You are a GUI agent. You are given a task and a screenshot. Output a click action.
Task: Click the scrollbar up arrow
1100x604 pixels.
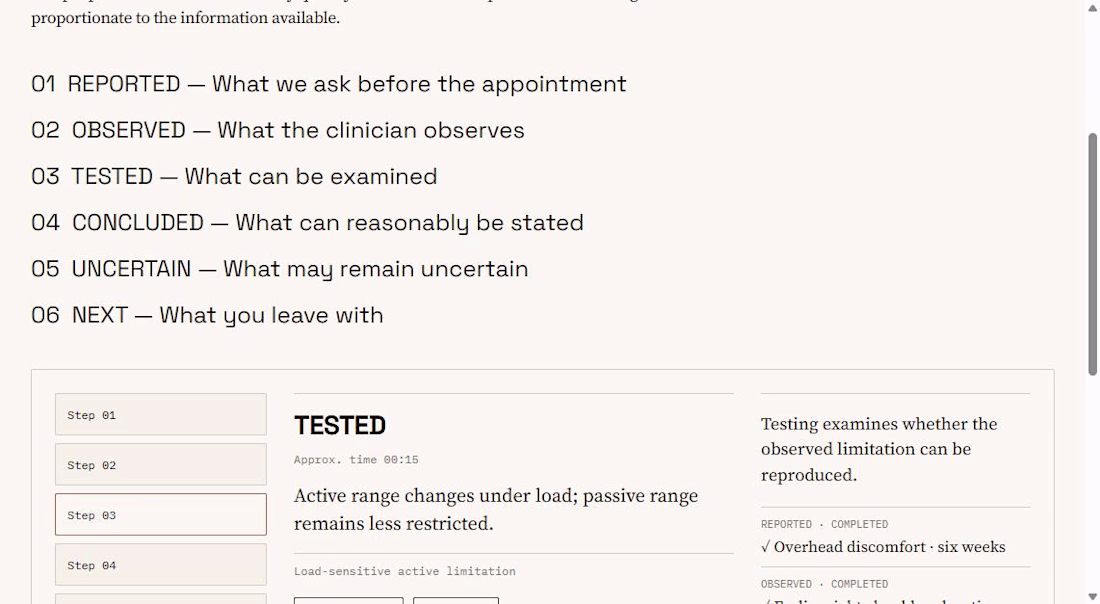(1092, 7)
